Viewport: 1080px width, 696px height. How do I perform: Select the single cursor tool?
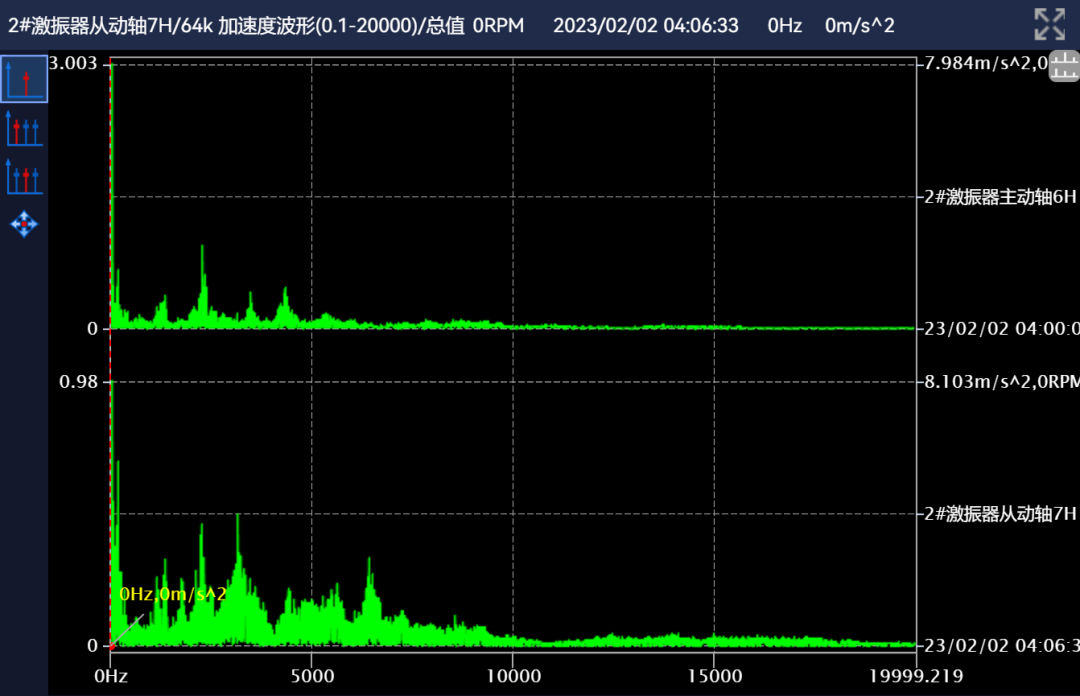click(25, 80)
